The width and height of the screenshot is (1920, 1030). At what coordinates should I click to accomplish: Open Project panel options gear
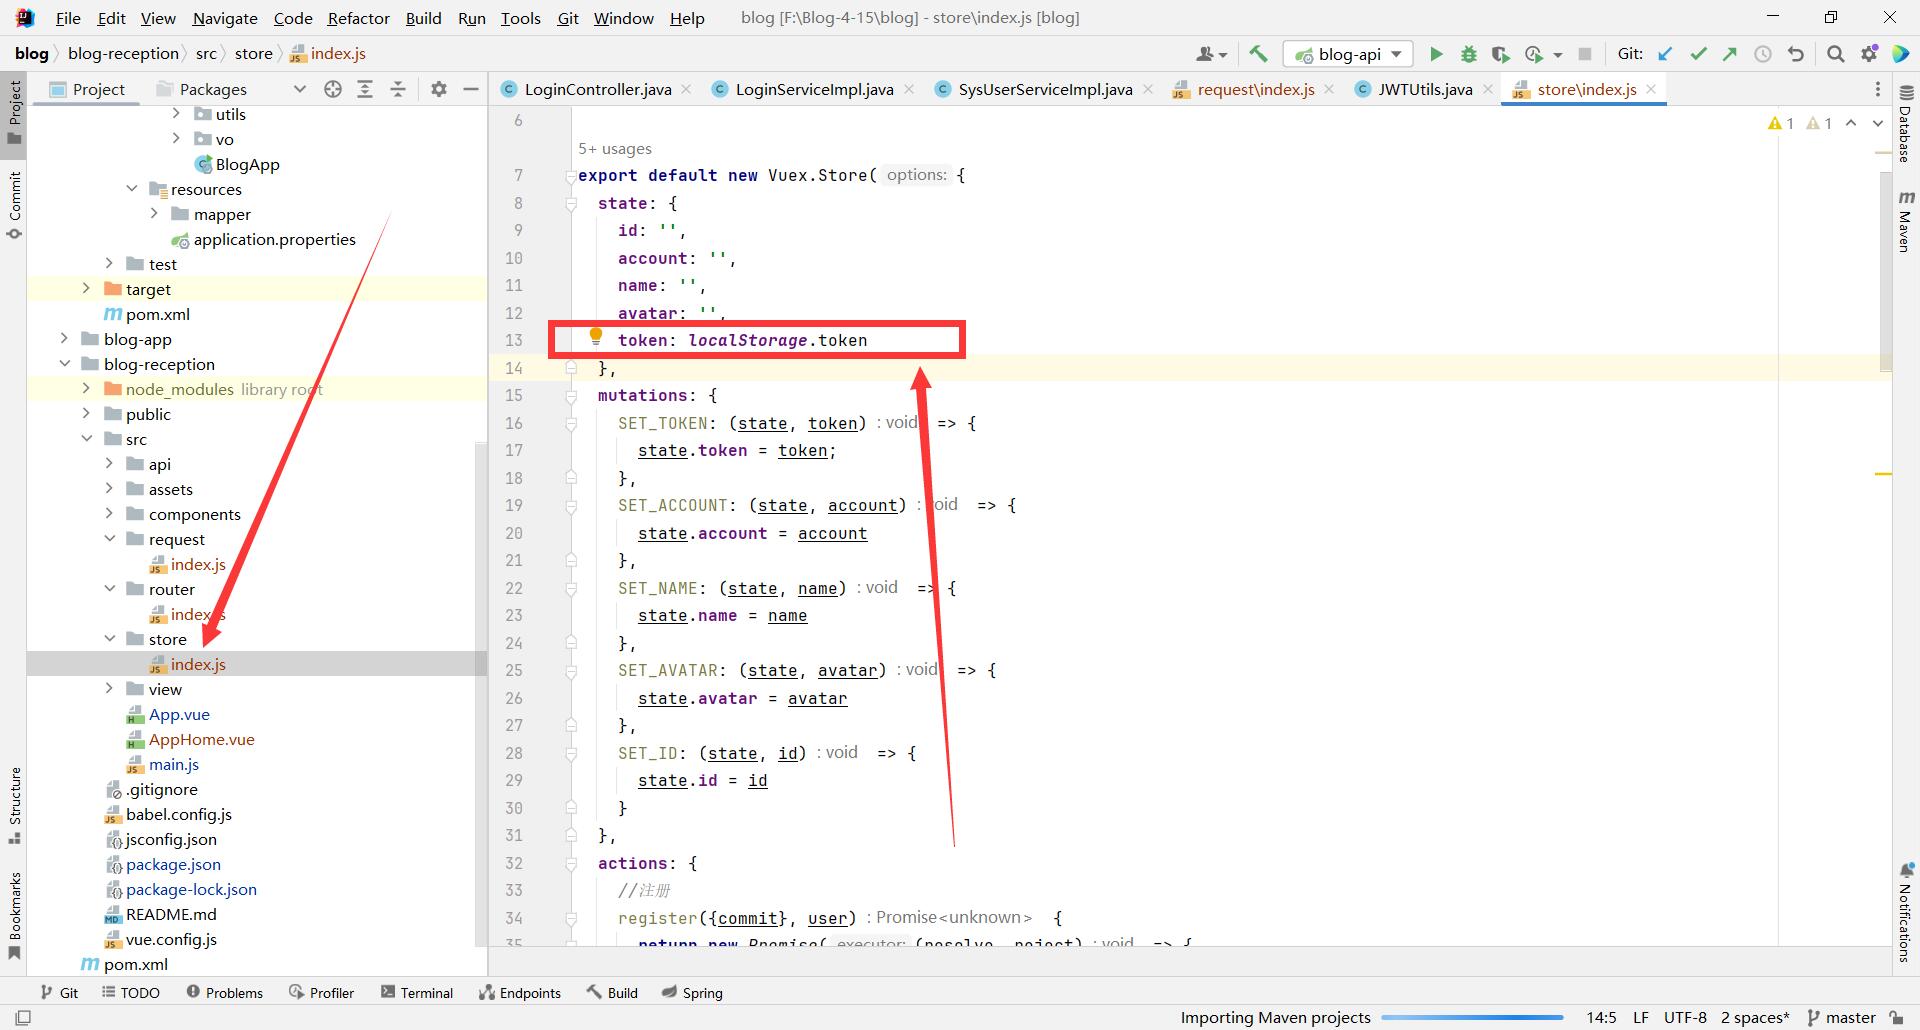[438, 89]
